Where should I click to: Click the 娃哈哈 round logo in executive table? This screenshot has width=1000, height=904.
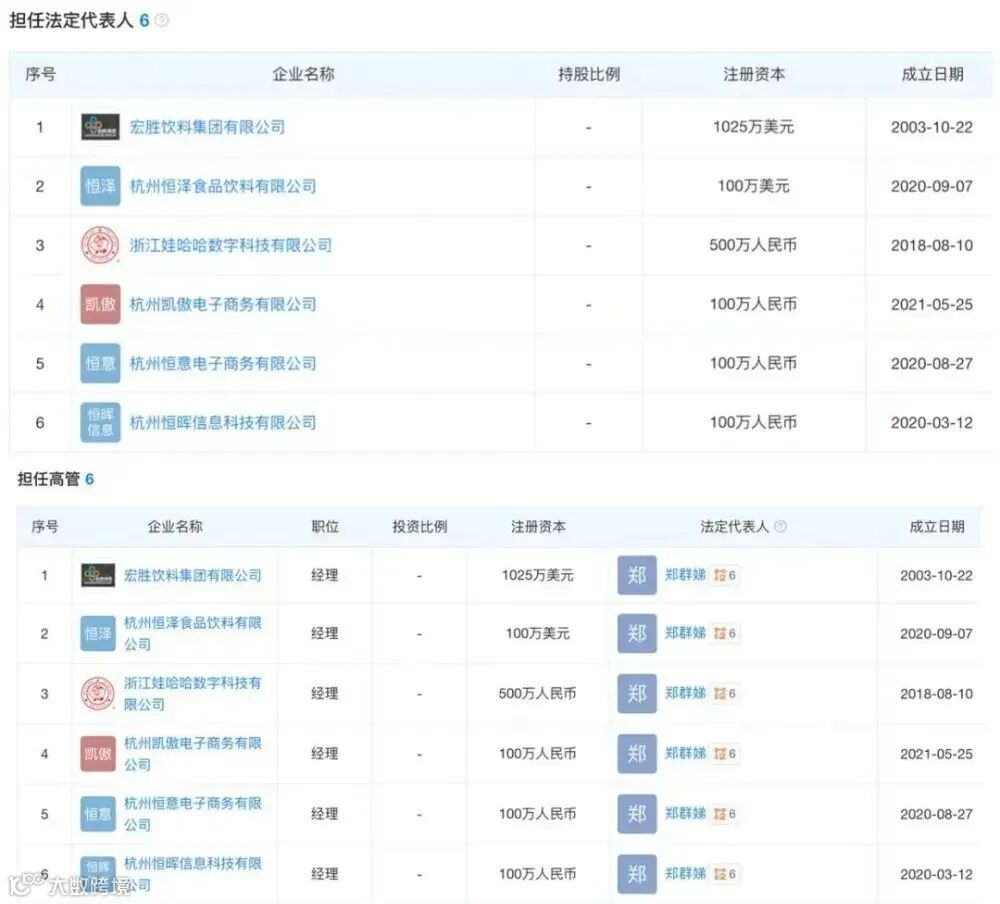(98, 693)
